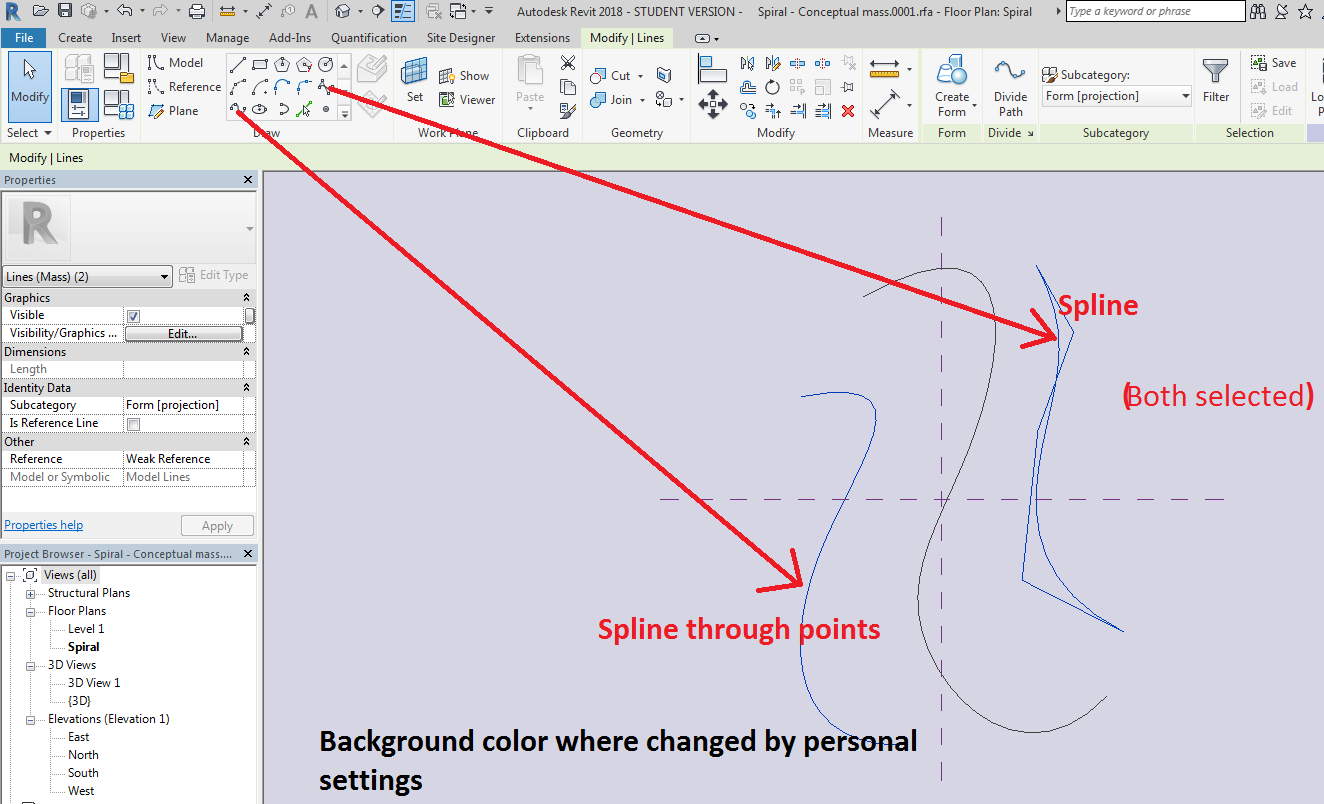Click the Align tool icon

pyautogui.click(x=712, y=68)
